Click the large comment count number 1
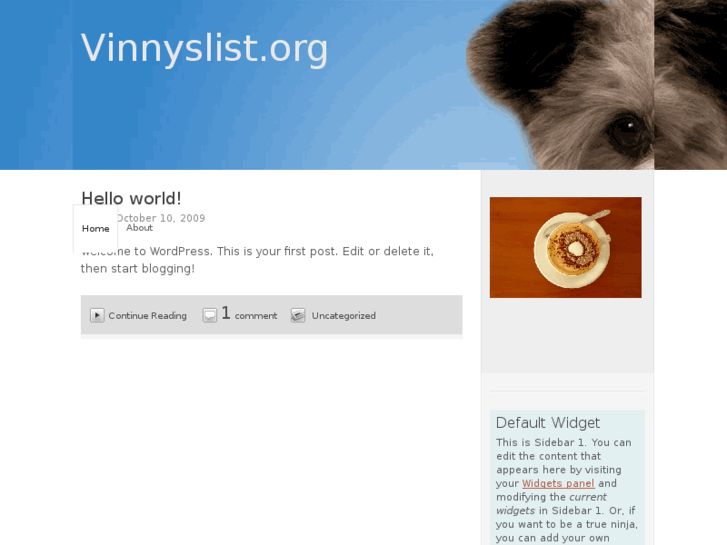 click(x=226, y=313)
